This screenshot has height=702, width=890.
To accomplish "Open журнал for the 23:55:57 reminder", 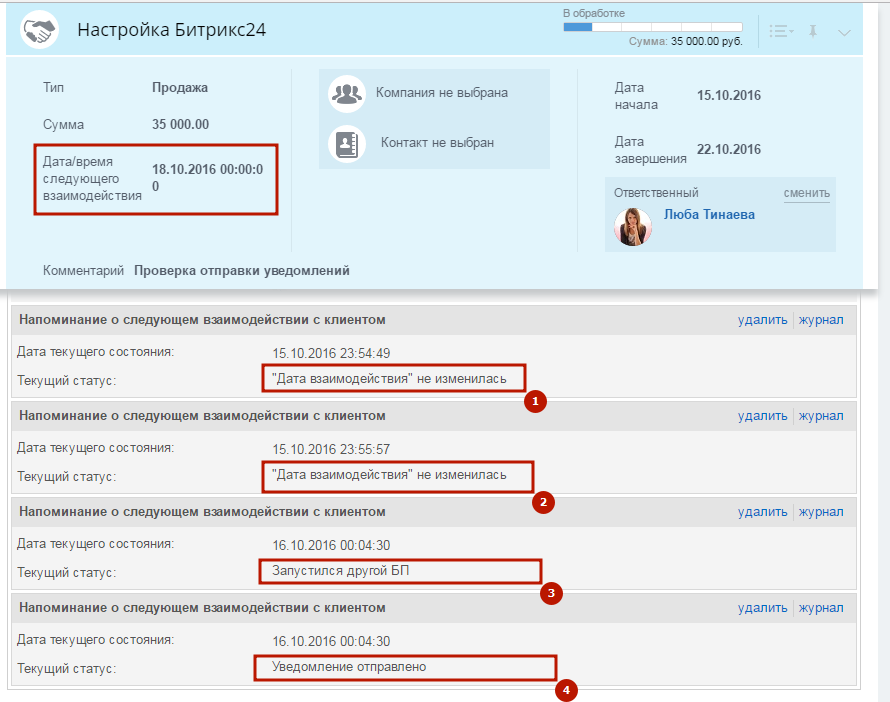I will coord(821,416).
